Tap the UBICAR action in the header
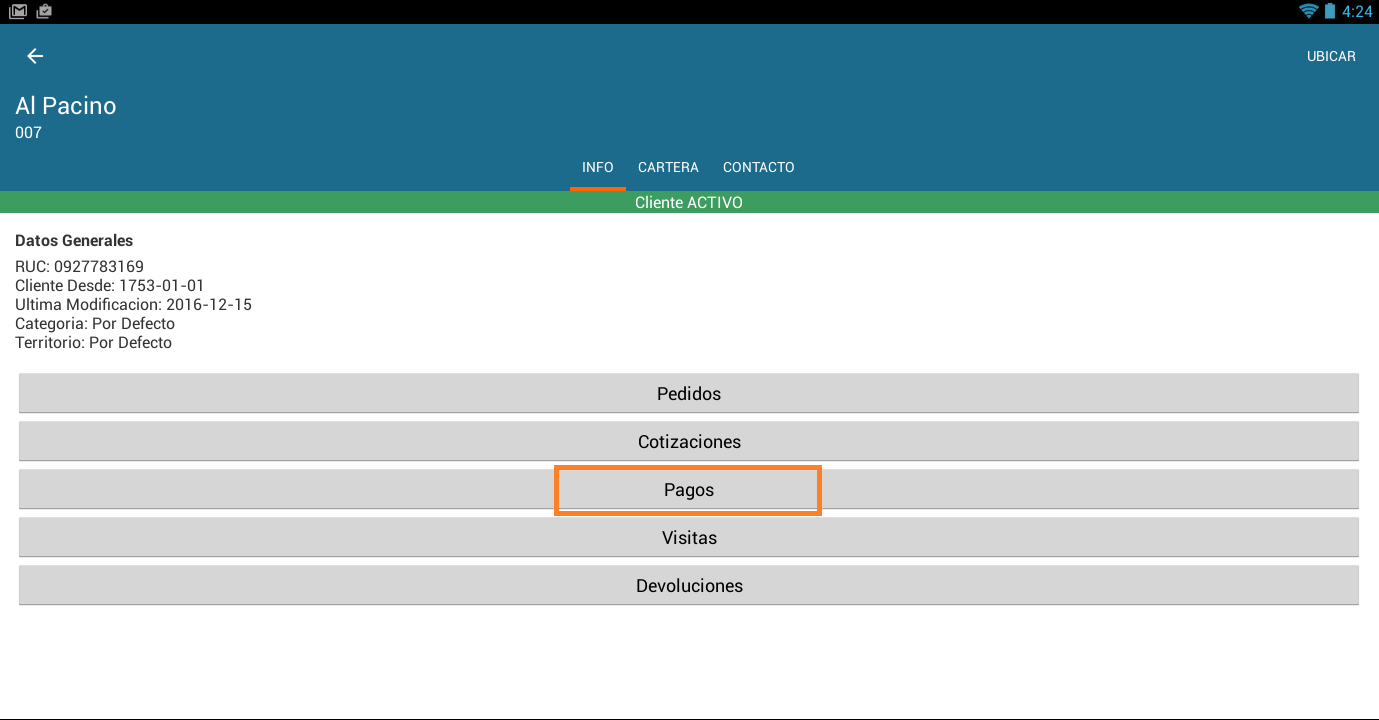 1331,56
